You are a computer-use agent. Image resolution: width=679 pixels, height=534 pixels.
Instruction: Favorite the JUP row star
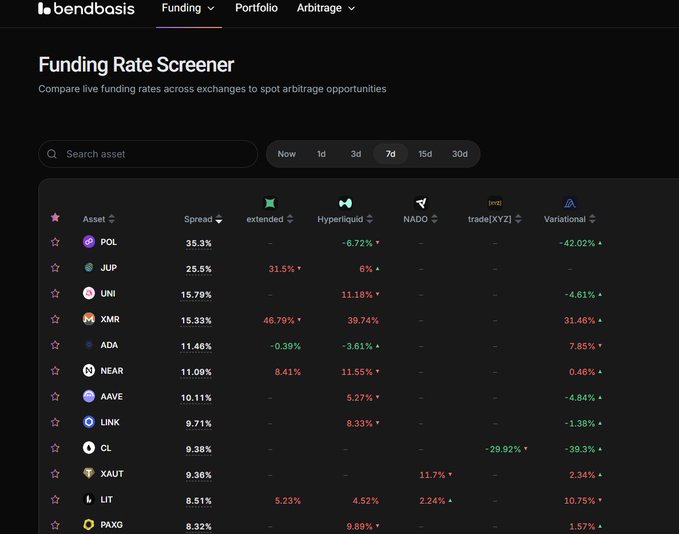point(55,268)
